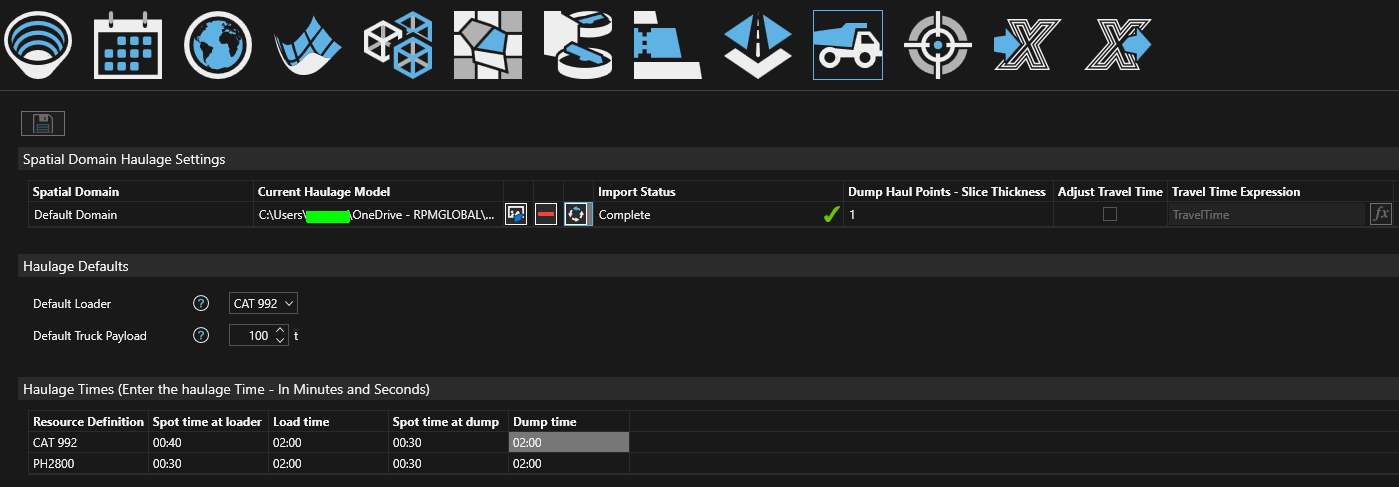Viewport: 1399px width, 487px height.
Task: Click help icon beside Default Loader
Action: pos(200,304)
